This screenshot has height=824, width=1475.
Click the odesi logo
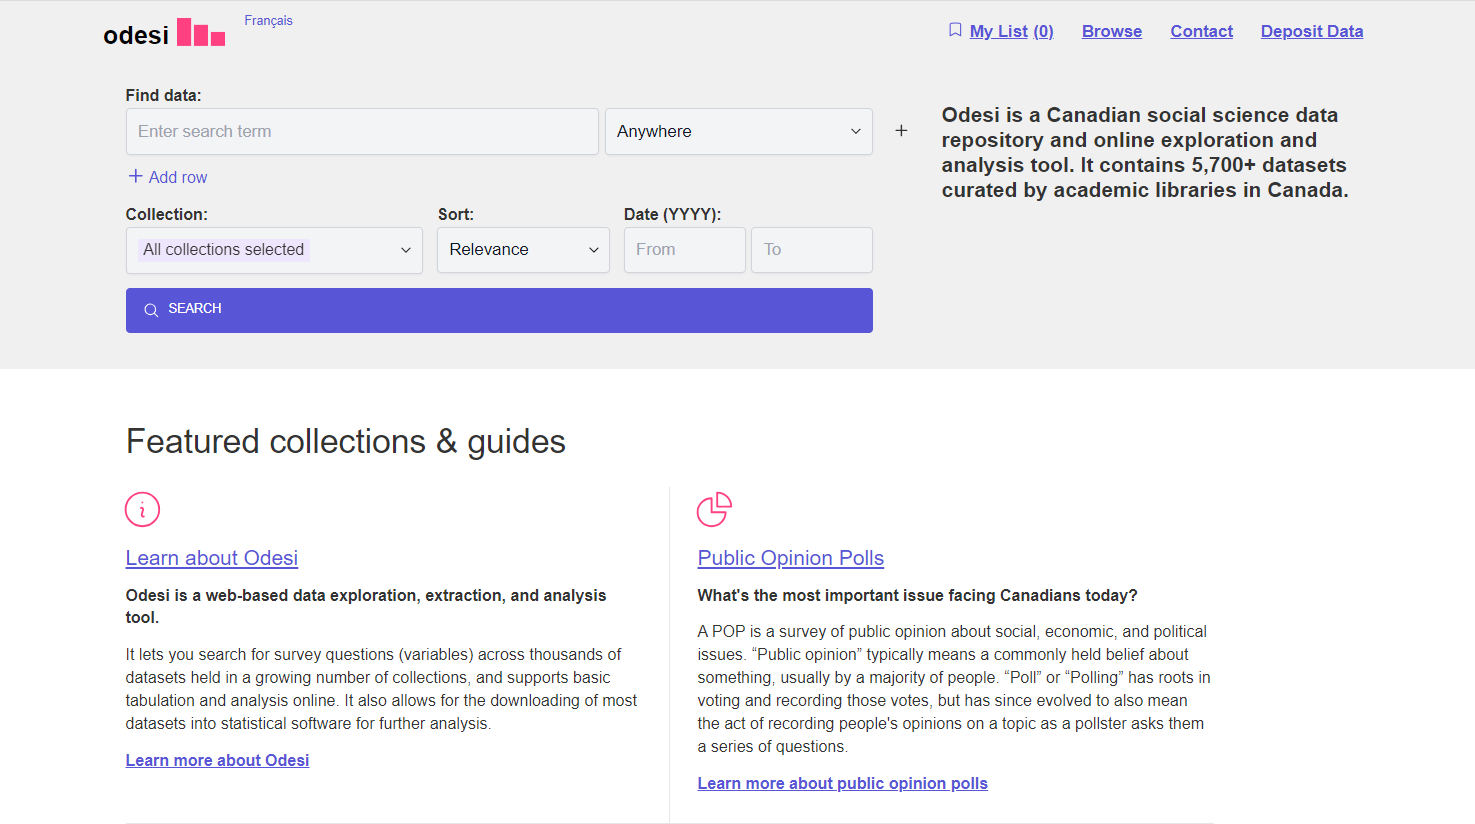click(x=164, y=33)
